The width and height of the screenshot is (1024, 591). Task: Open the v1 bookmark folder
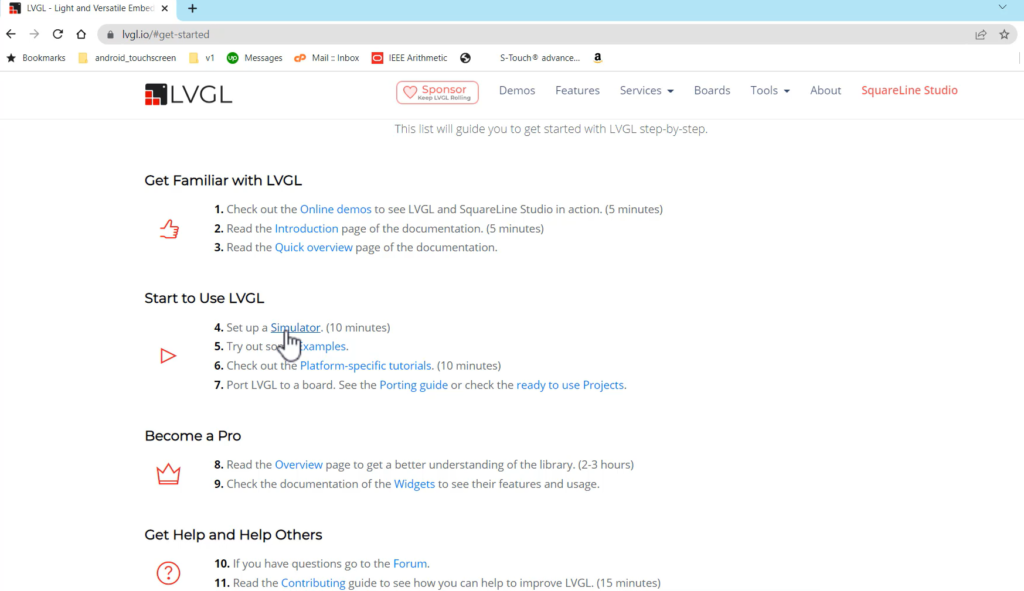click(202, 57)
